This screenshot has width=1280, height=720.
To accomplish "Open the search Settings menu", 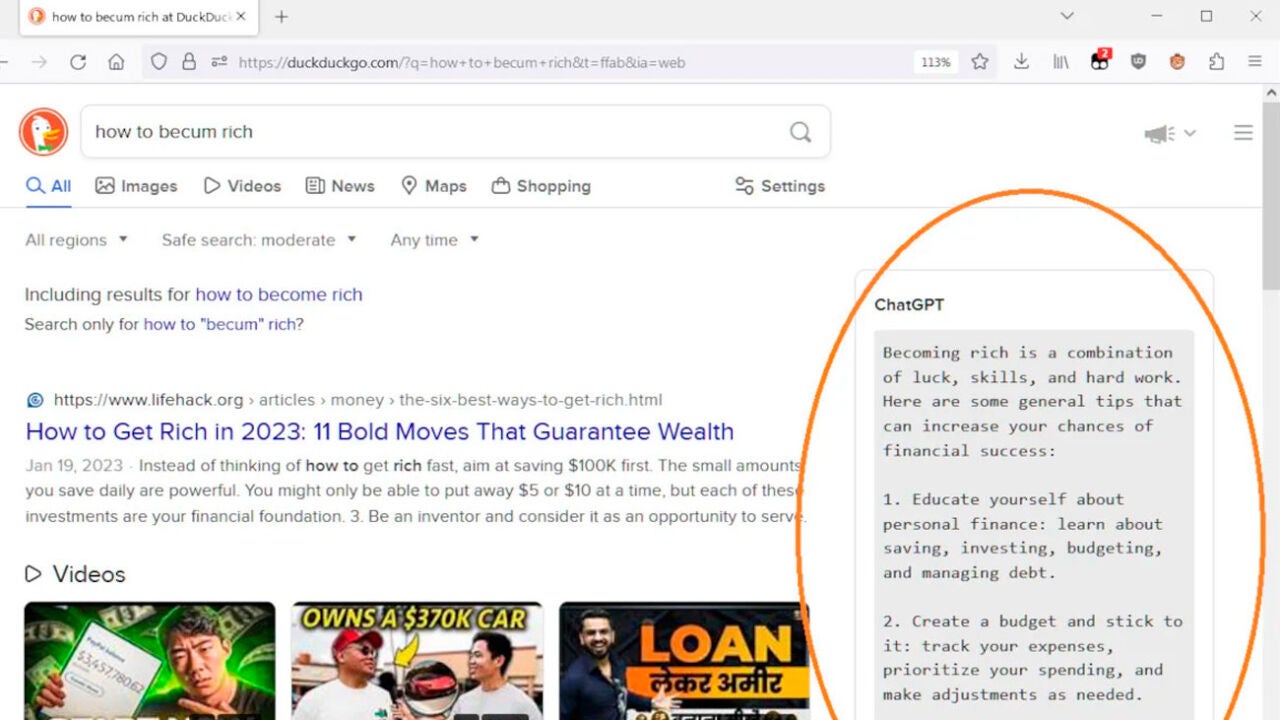I will [x=780, y=186].
